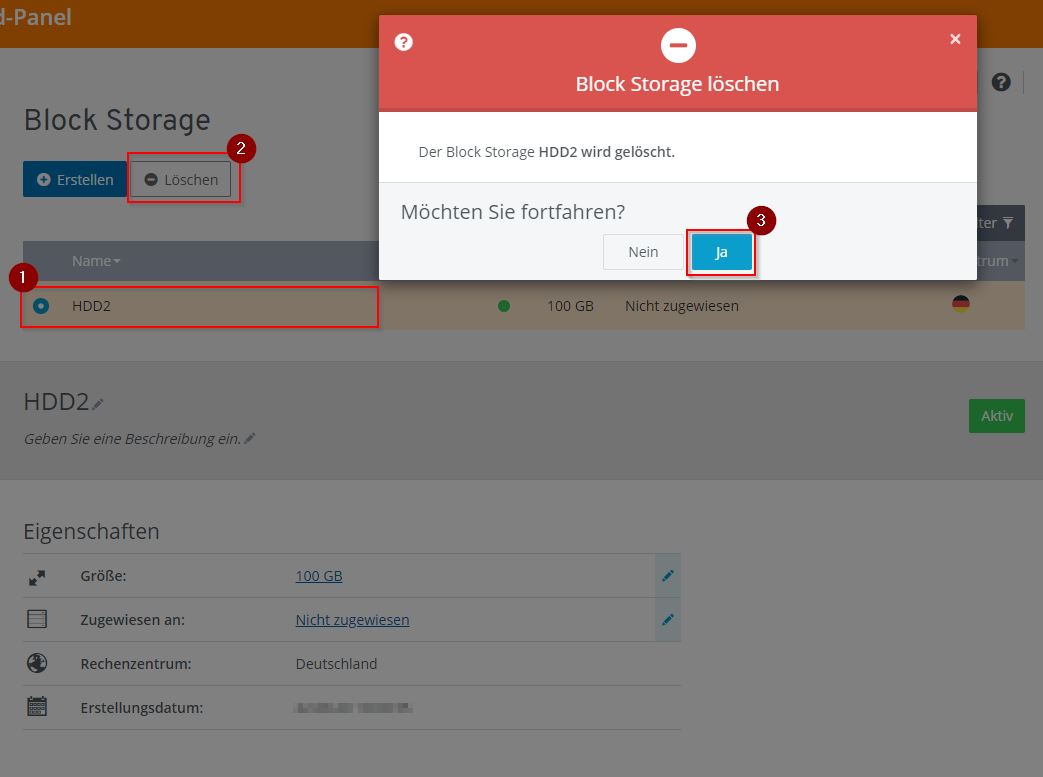The image size is (1043, 777).
Task: Click the Größe resize arrows icon
Action: (x=37, y=577)
